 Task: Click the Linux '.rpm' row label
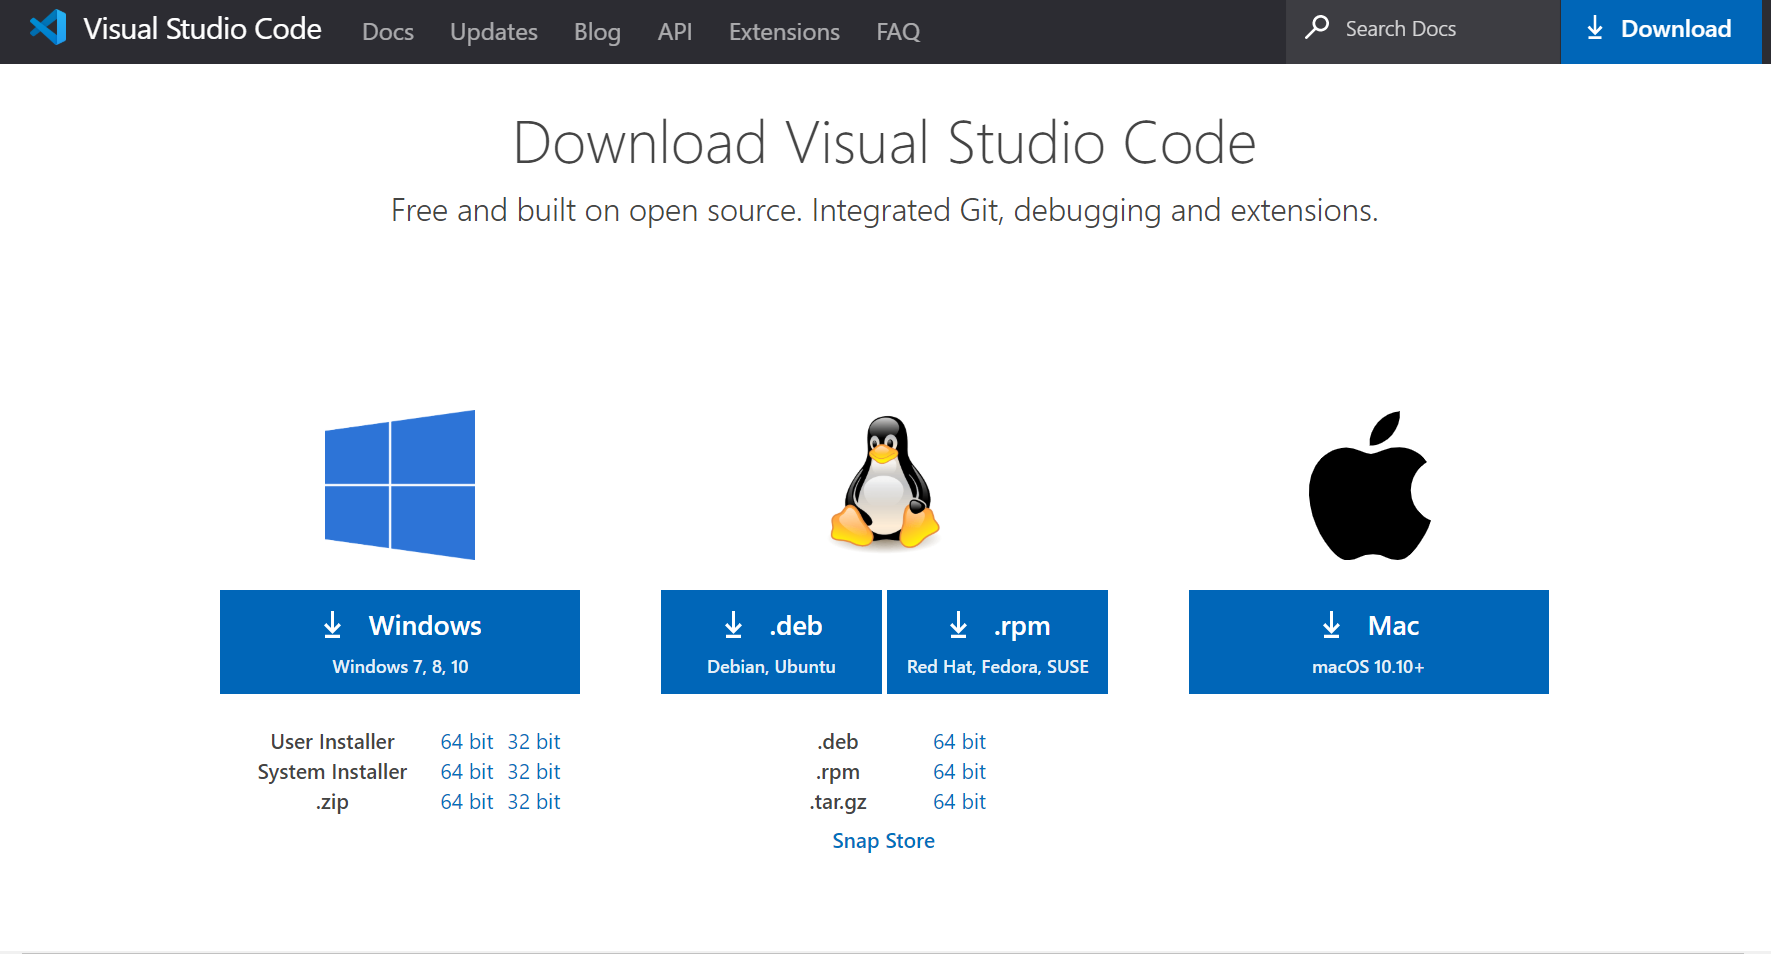[838, 773]
